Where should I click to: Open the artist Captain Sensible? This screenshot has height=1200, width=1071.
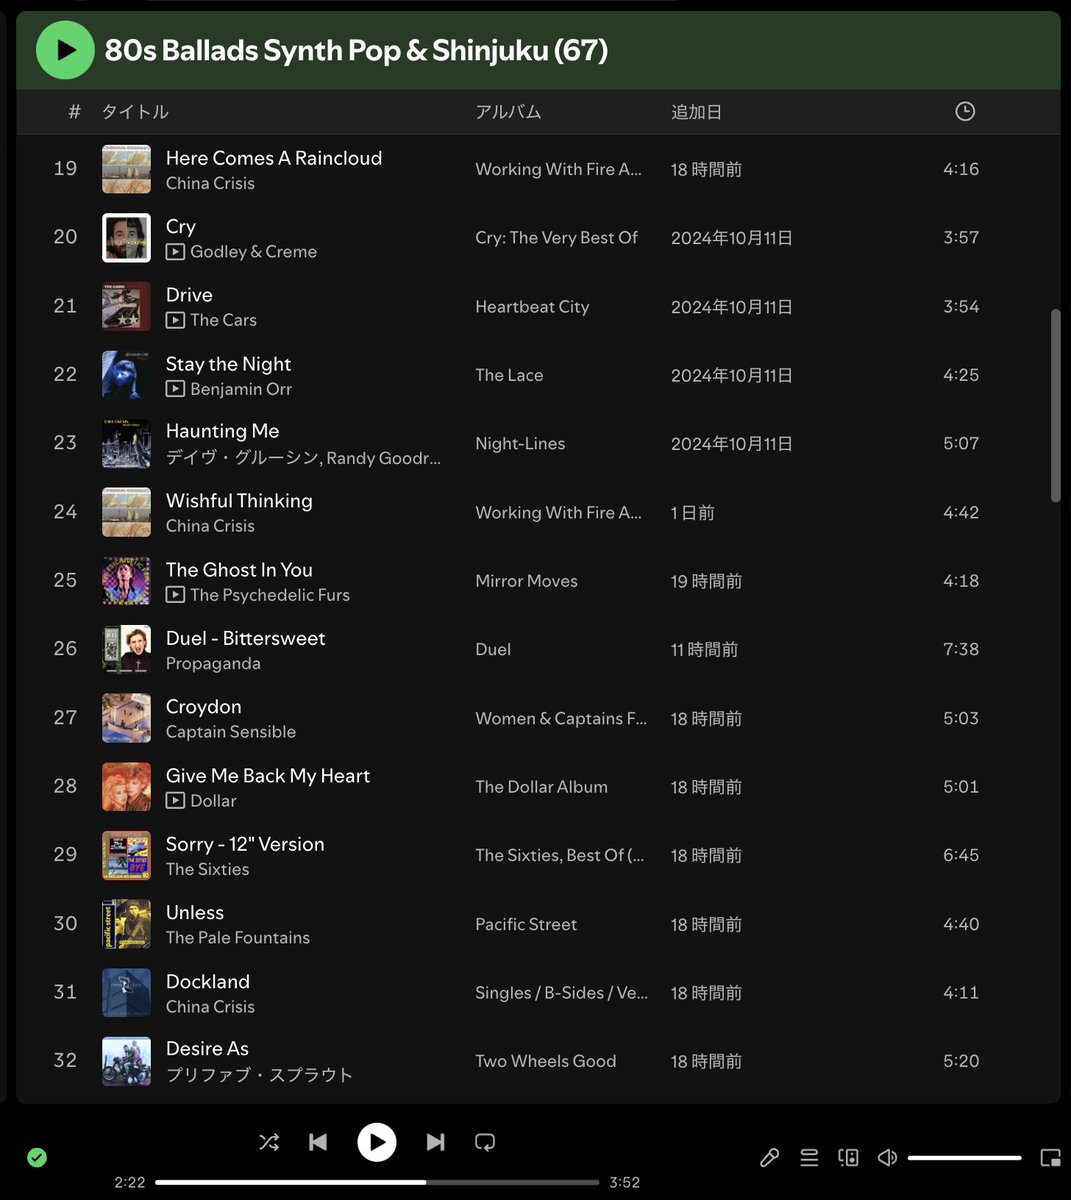pos(231,732)
